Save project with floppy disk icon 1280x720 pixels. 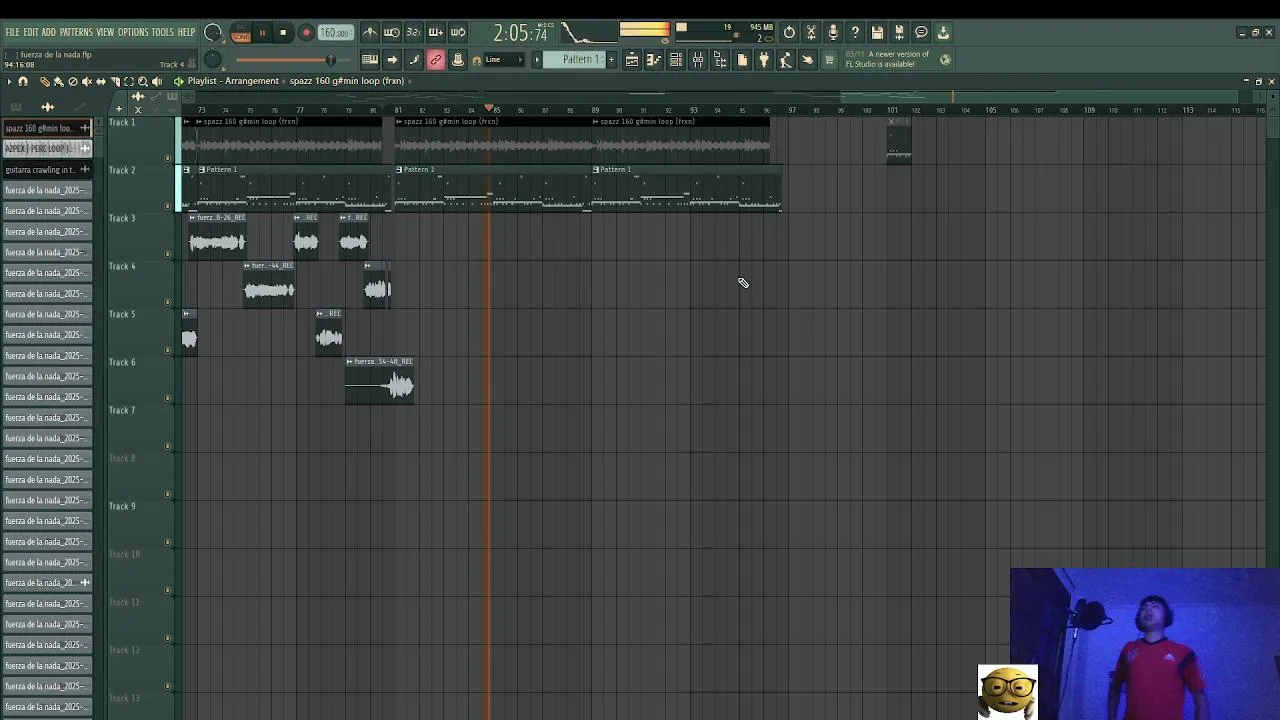(877, 32)
